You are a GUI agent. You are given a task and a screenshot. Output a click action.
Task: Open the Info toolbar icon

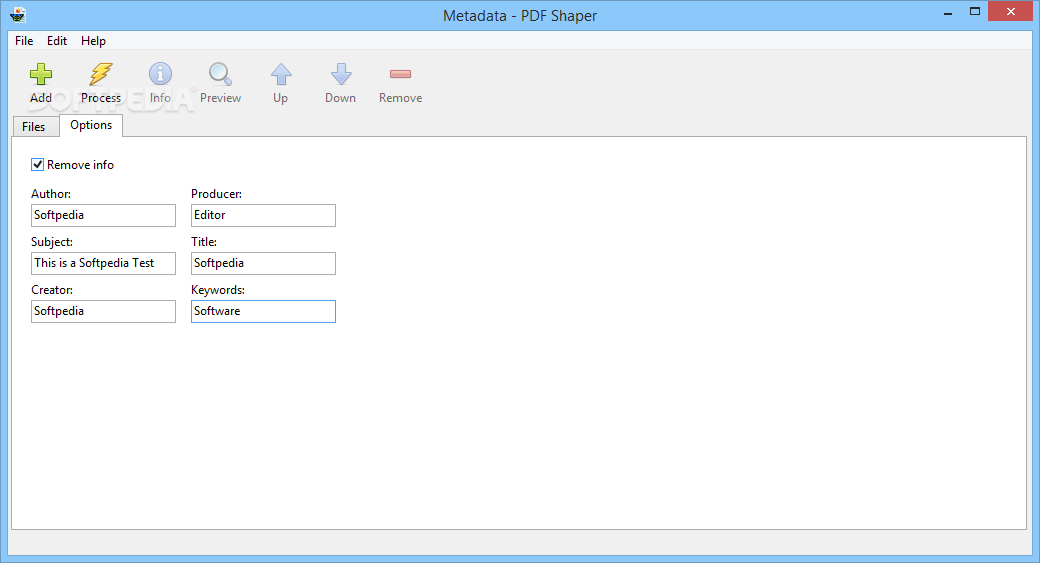pos(160,74)
